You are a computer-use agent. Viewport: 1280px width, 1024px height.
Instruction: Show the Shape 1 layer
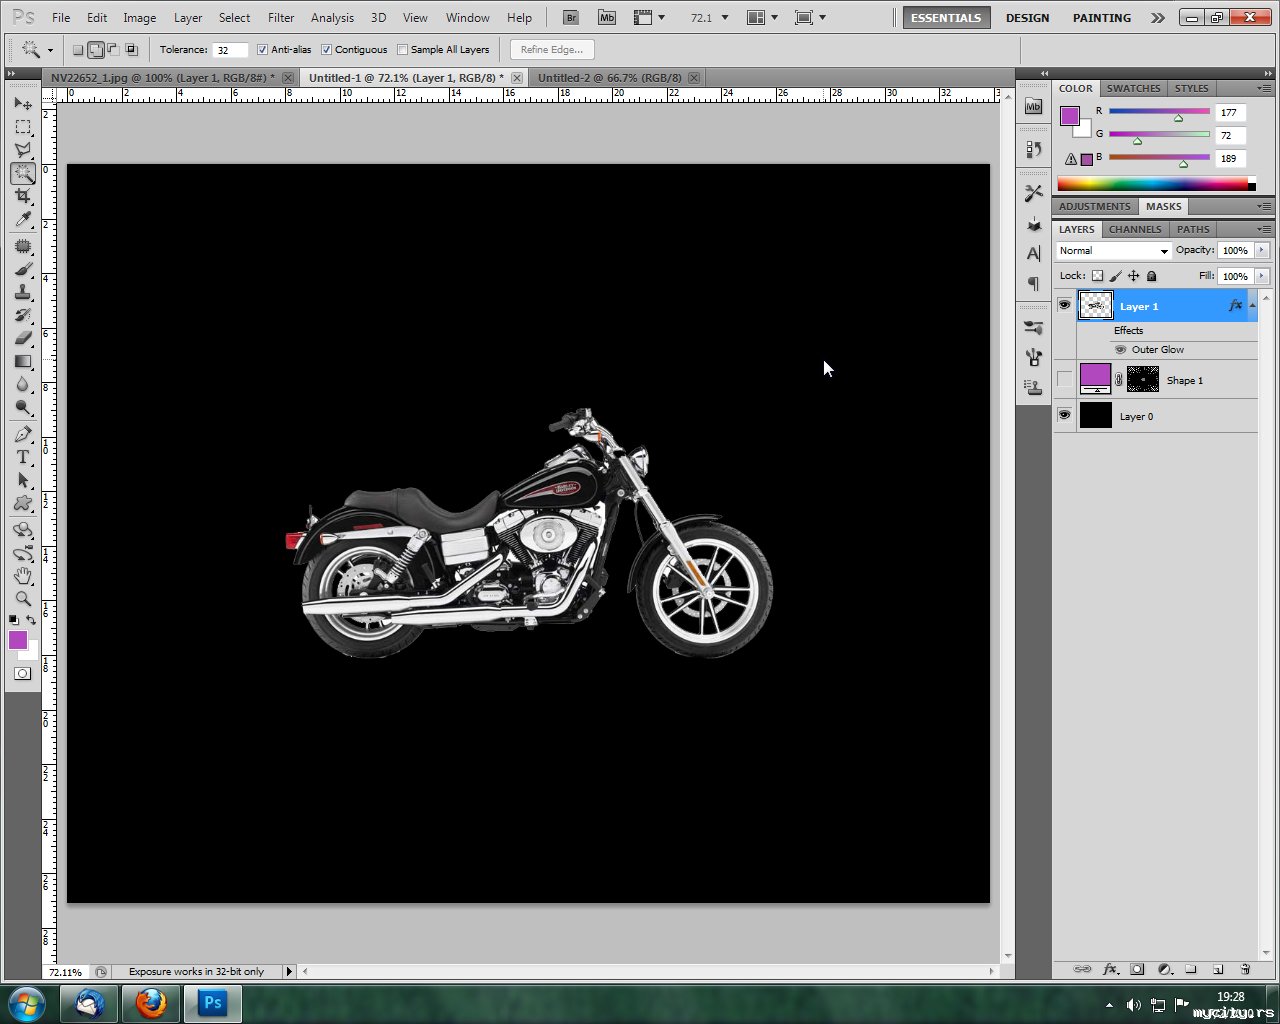pos(1064,380)
